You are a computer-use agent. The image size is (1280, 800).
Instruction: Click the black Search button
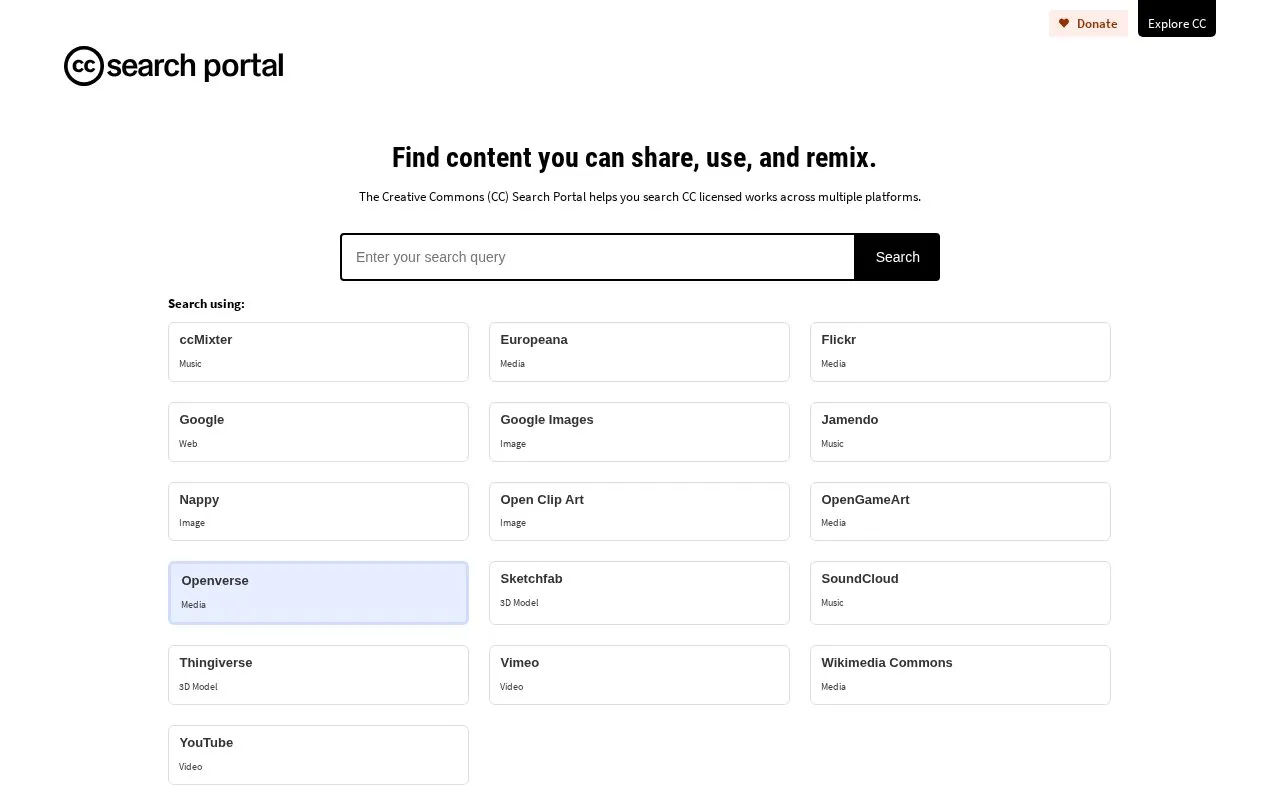click(x=897, y=257)
